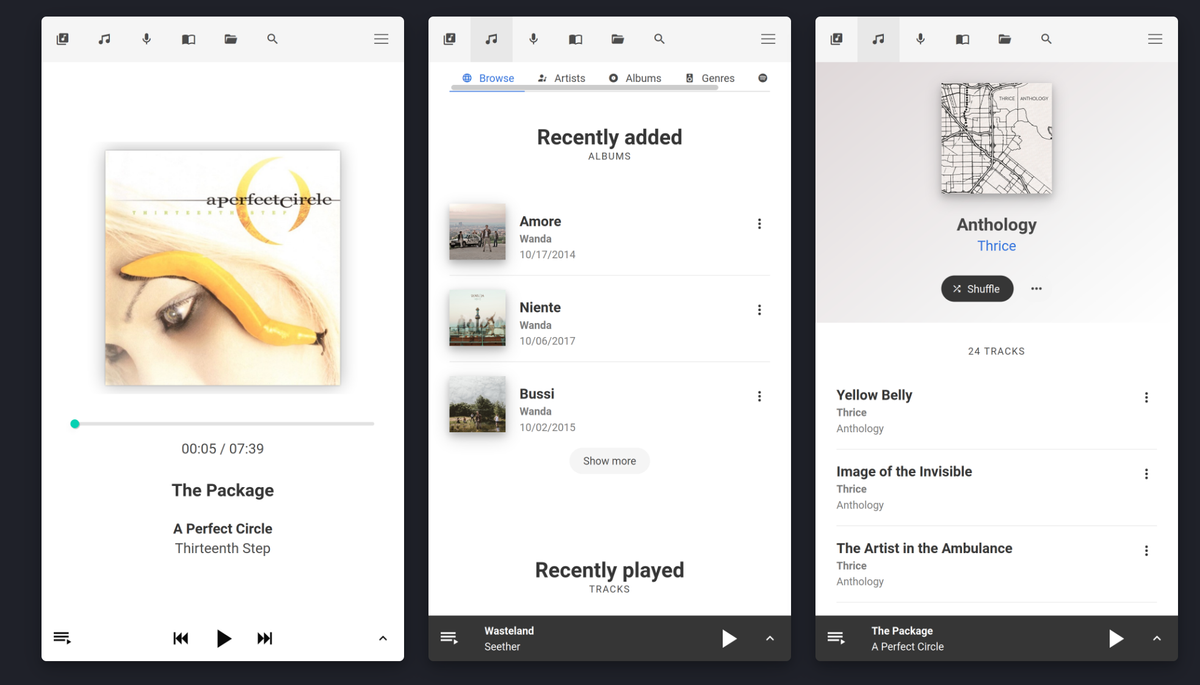
Task: Open search icon in middle panel
Action: 659,39
